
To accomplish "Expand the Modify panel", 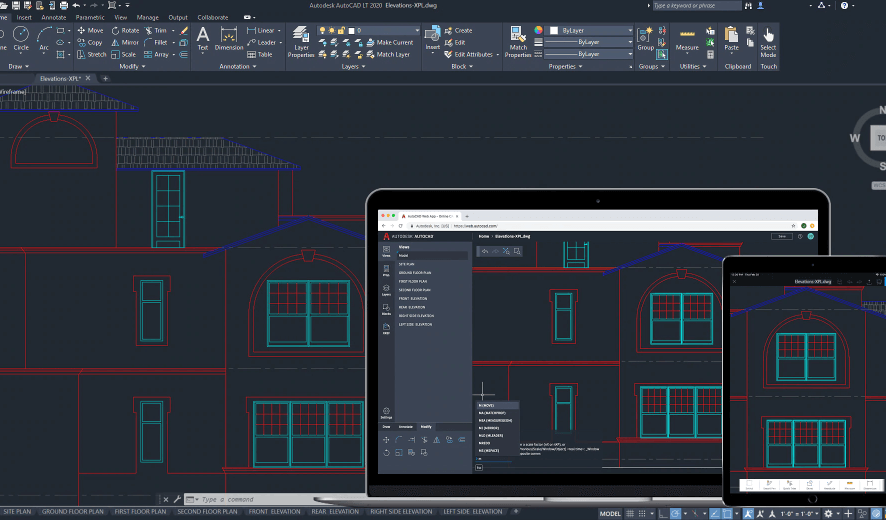I will [x=132, y=67].
